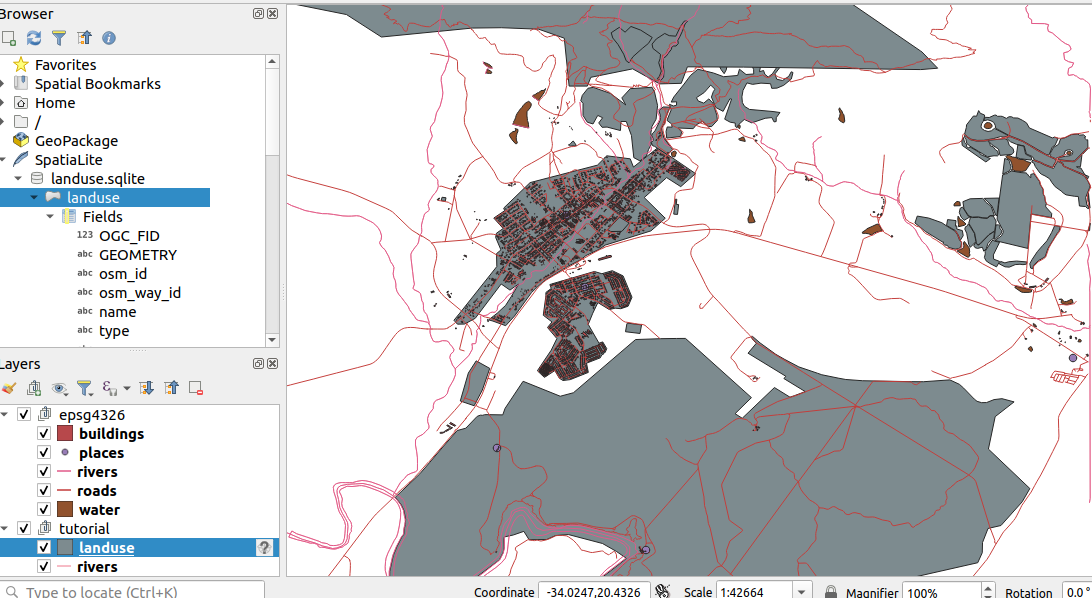The image size is (1092, 598).
Task: Float the Browser panel
Action: (x=258, y=14)
